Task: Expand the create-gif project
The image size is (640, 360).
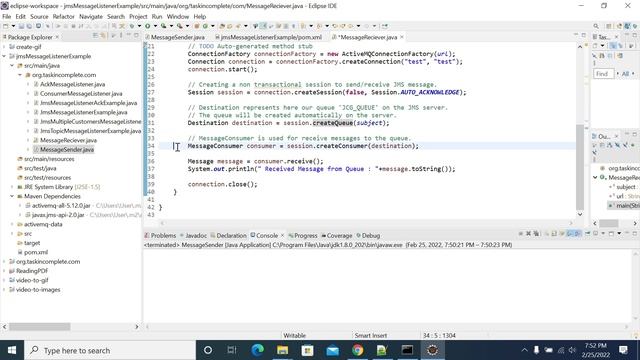Action: pyautogui.click(x=4, y=47)
